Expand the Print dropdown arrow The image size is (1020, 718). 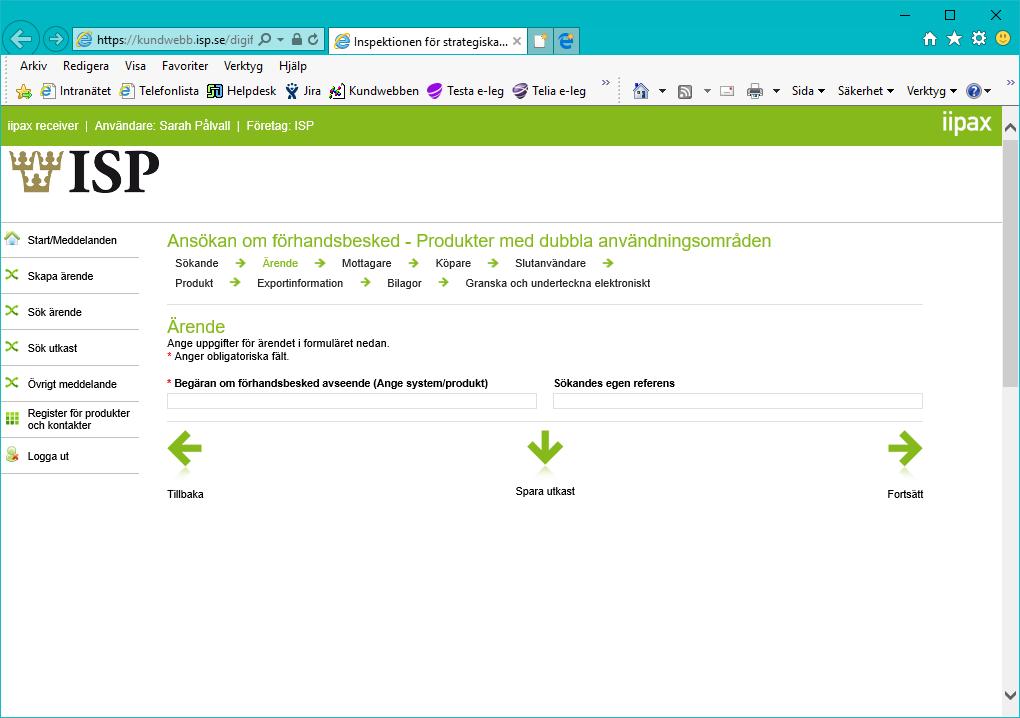tap(776, 91)
